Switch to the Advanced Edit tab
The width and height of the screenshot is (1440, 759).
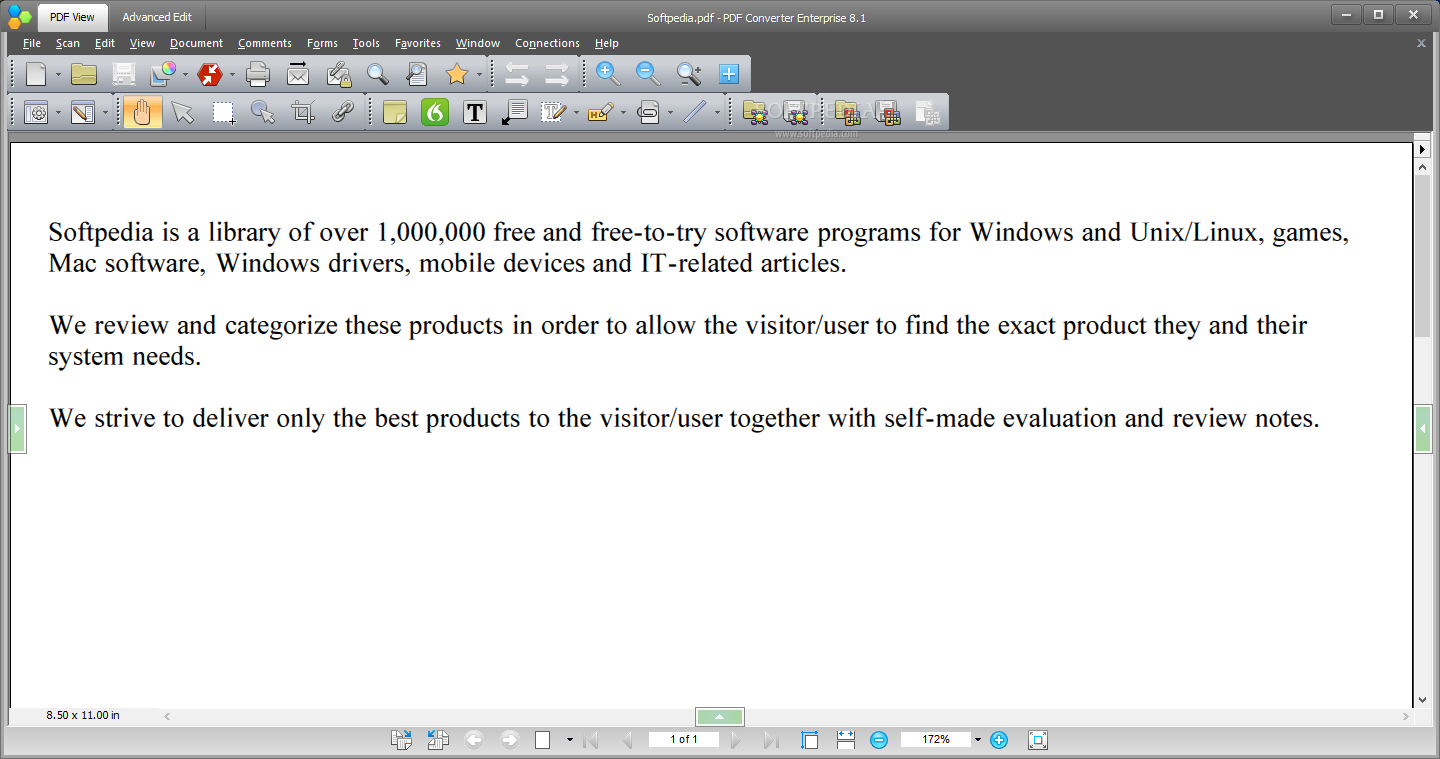coord(157,17)
